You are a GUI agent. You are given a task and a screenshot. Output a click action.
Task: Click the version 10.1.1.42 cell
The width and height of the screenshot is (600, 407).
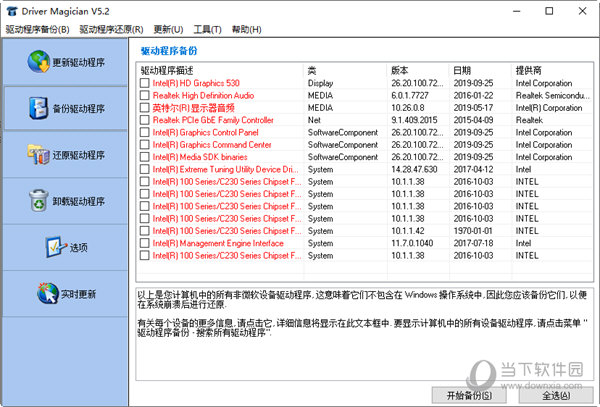click(408, 231)
